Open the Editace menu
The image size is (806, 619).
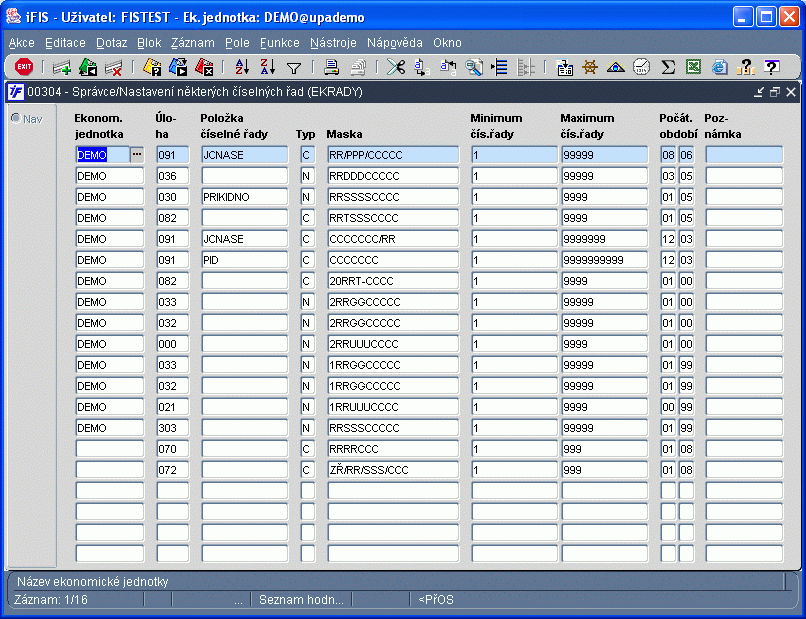point(65,43)
